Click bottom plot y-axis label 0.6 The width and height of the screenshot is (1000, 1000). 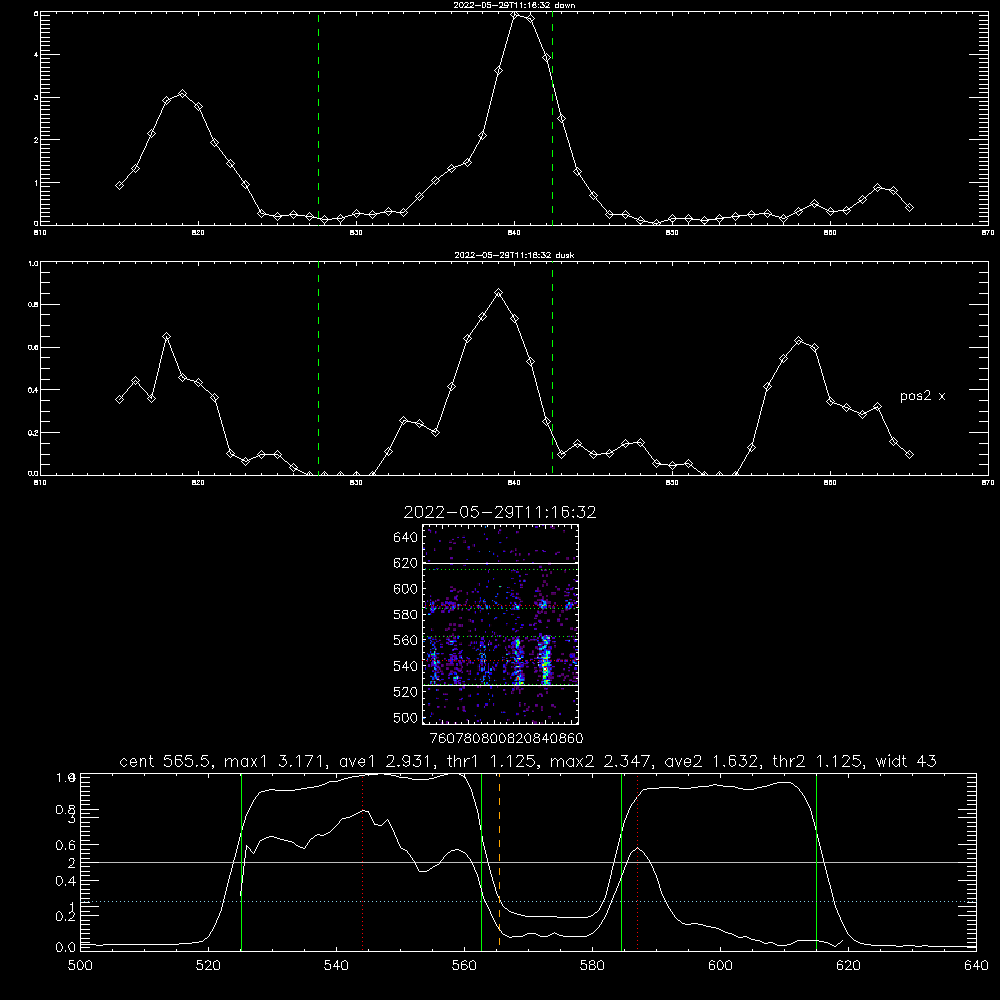coord(66,845)
